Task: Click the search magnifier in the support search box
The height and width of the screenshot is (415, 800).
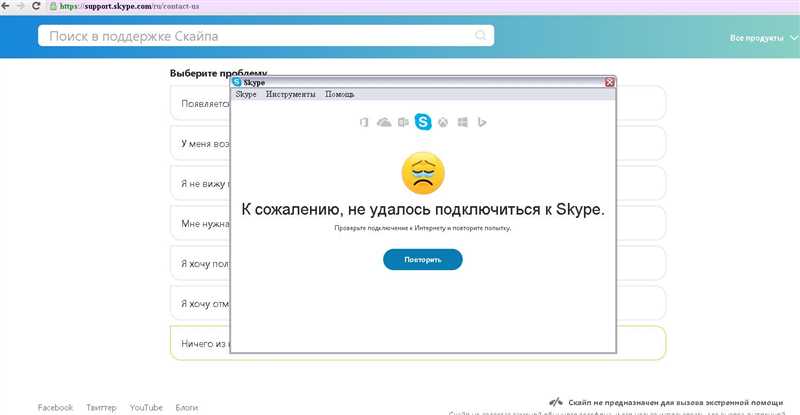Action: pyautogui.click(x=481, y=35)
